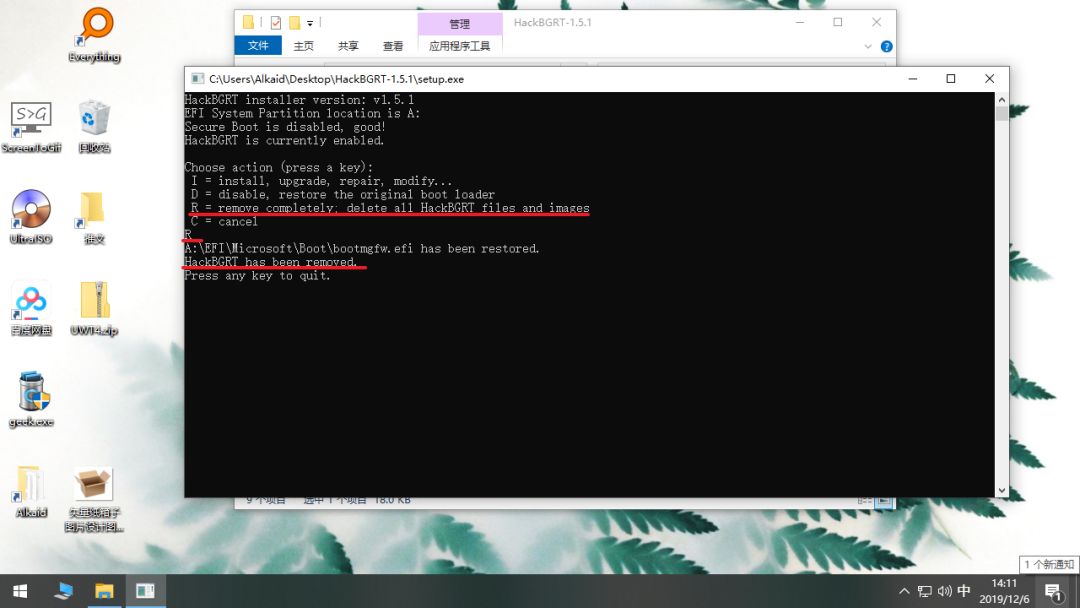1080x608 pixels.
Task: Open the 矢量纸箱子 package icon on desktop
Action: click(x=94, y=499)
